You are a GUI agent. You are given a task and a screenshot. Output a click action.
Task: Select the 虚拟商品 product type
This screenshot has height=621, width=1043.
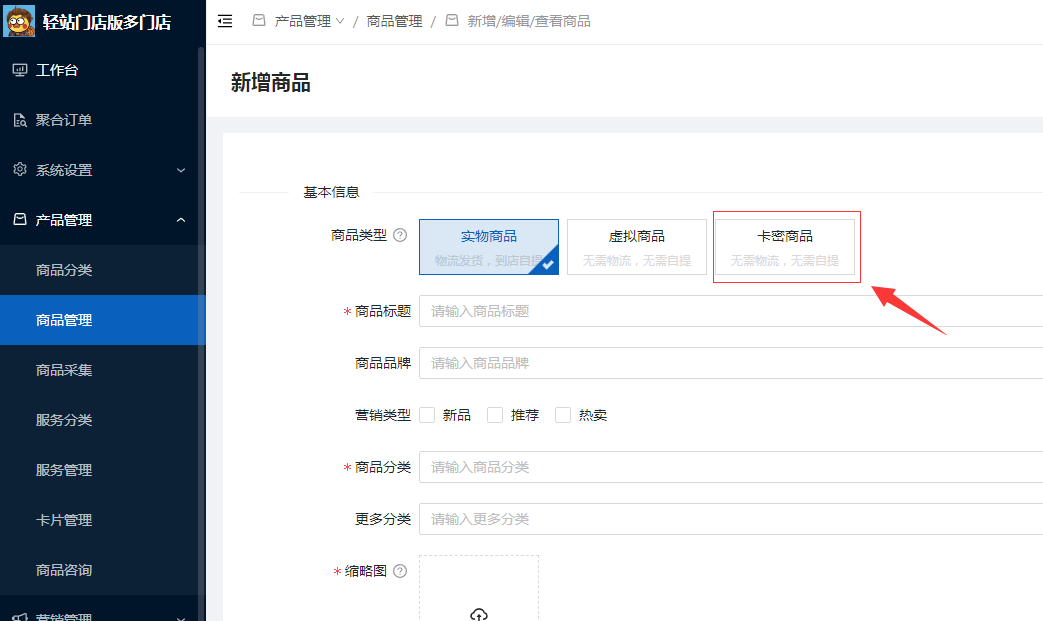(637, 247)
